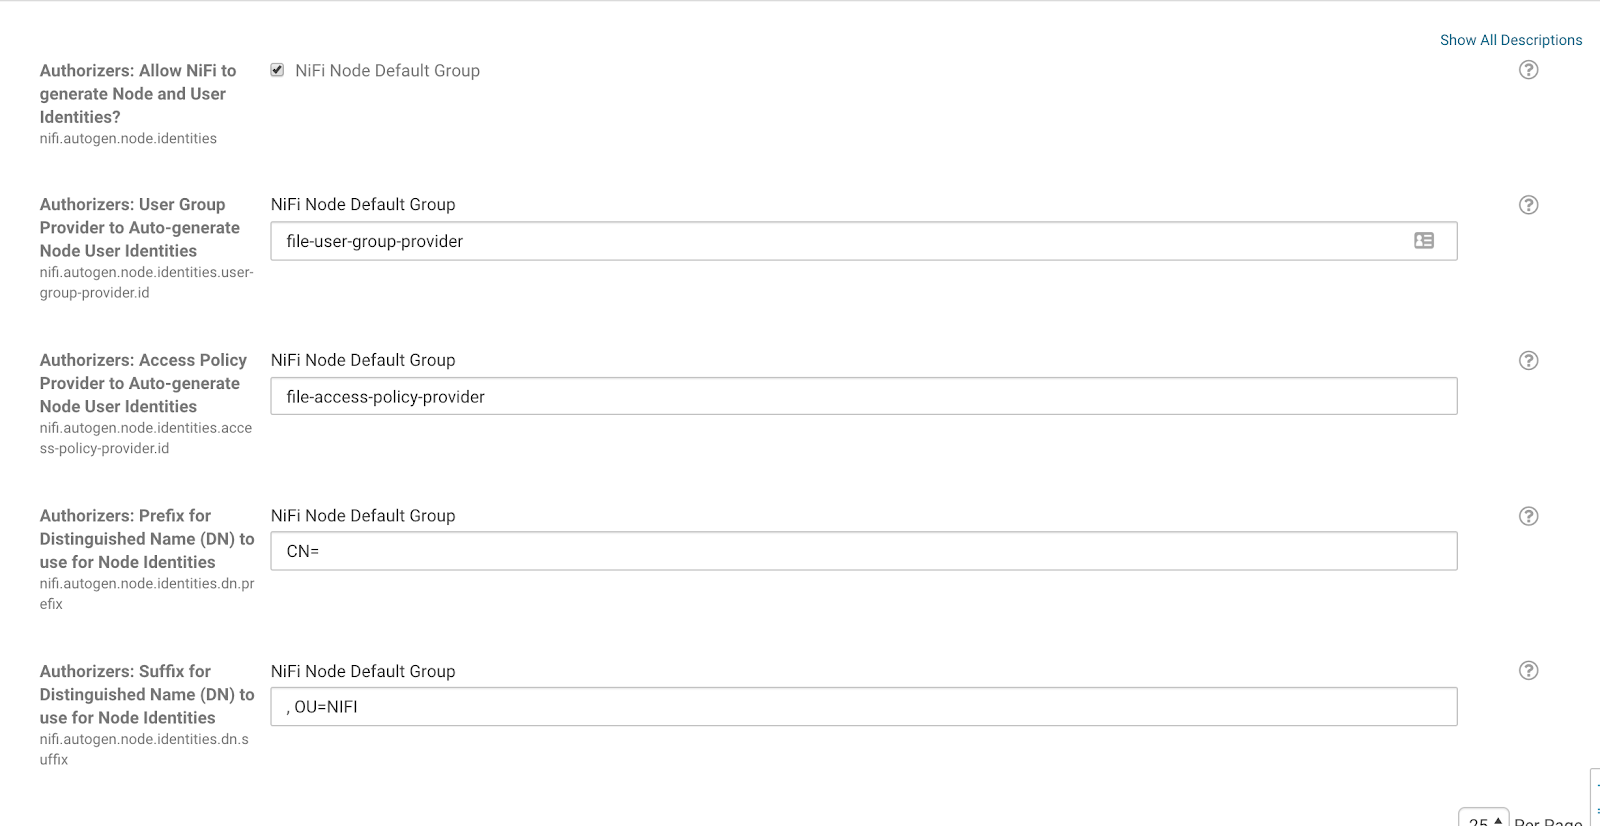Focus the file-user-group-provider text field

[840, 241]
